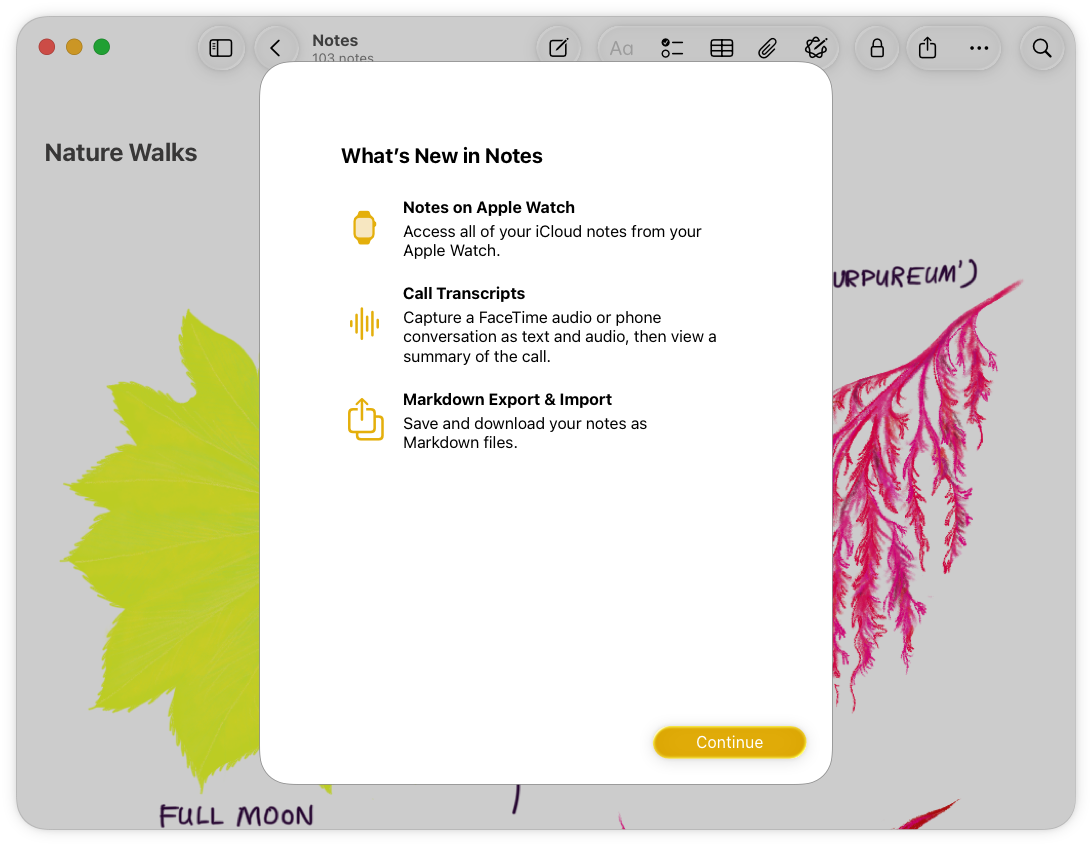Screen dimensions: 1092x846
Task: Open search with the magnifying glass icon
Action: 1041,47
